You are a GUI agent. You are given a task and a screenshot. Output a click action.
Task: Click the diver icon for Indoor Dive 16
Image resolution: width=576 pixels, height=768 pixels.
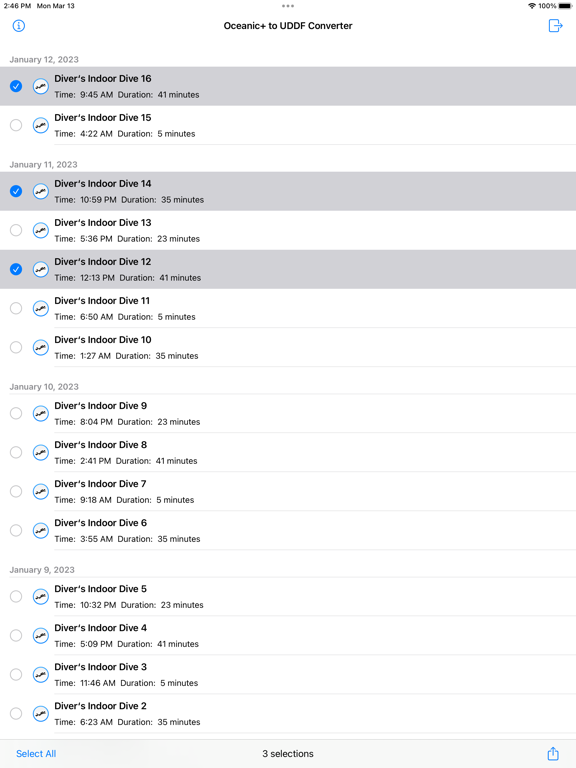tap(41, 86)
